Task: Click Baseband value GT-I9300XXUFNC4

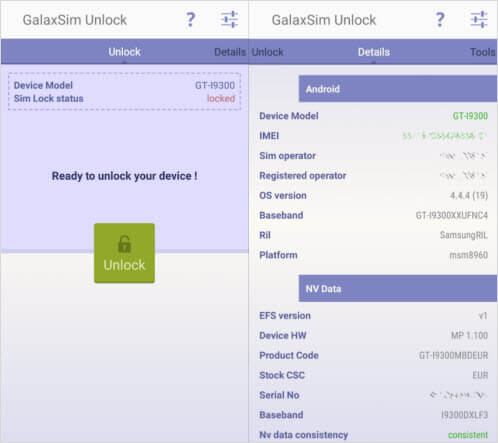Action: tap(452, 215)
